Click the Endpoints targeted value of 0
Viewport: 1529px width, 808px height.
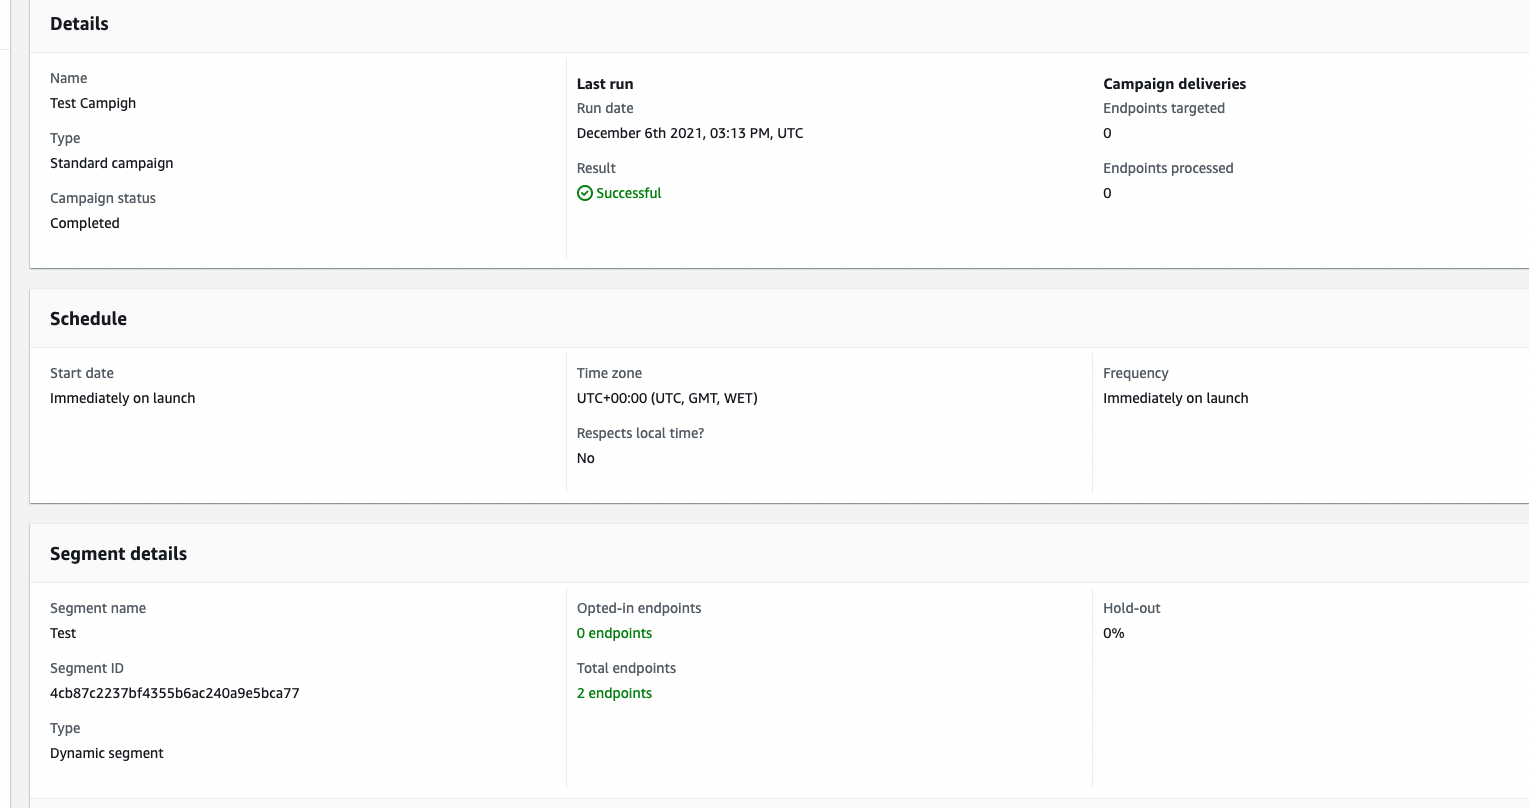coord(1106,132)
